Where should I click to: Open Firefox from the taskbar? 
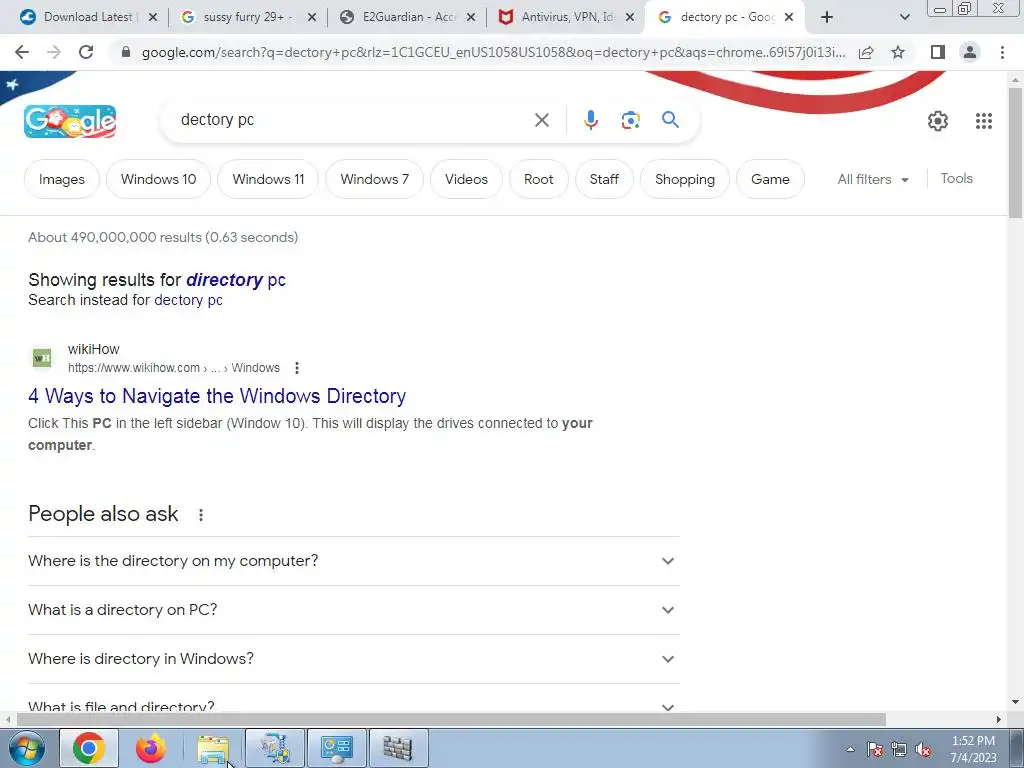[151, 748]
